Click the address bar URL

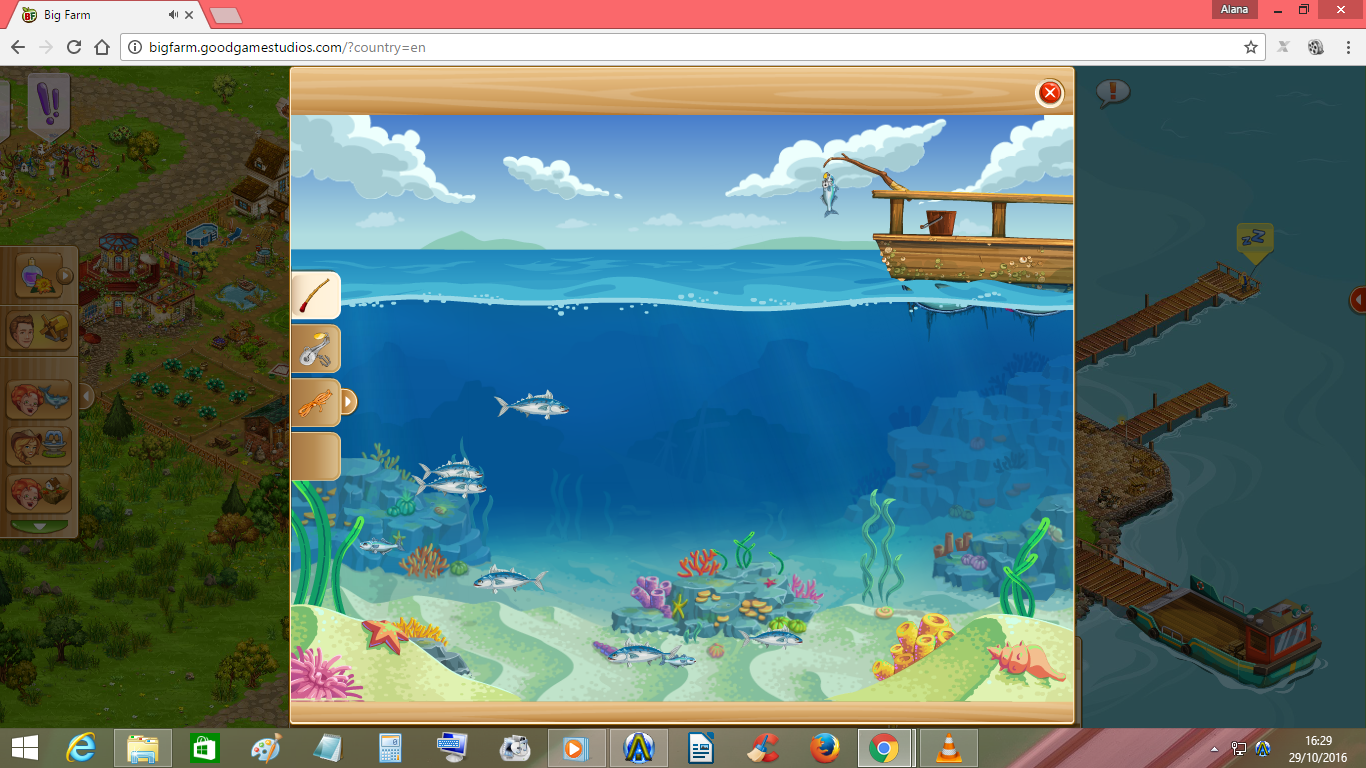288,47
